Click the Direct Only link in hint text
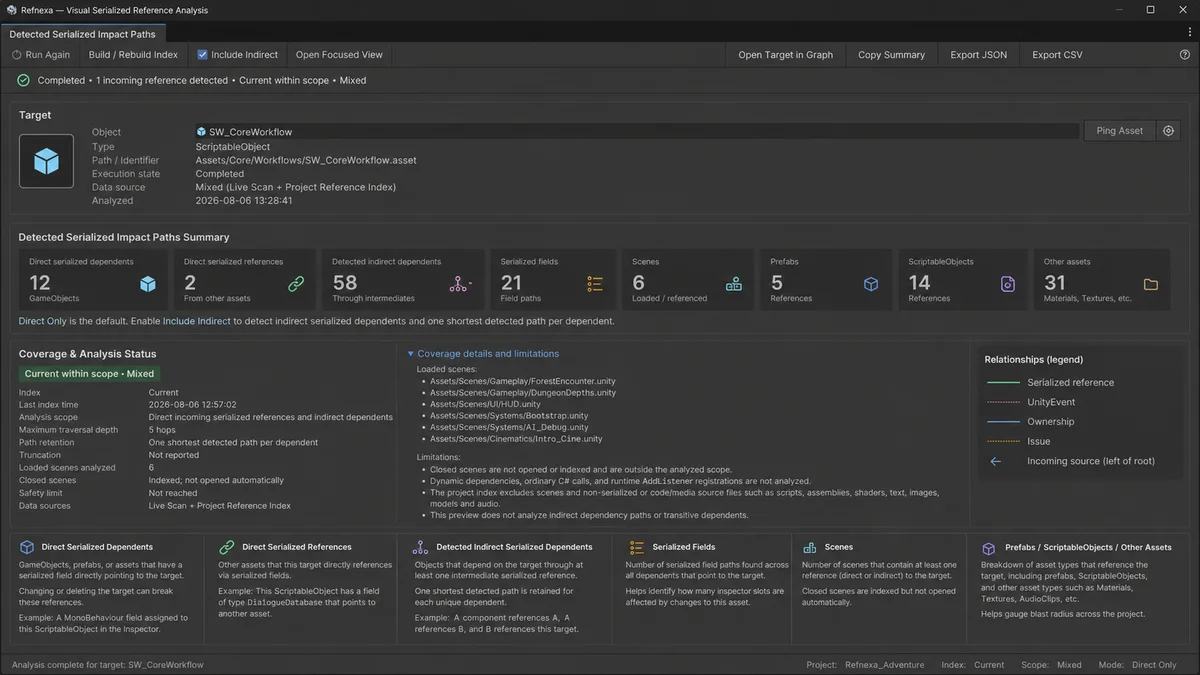Viewport: 1200px width, 675px height. (x=43, y=321)
